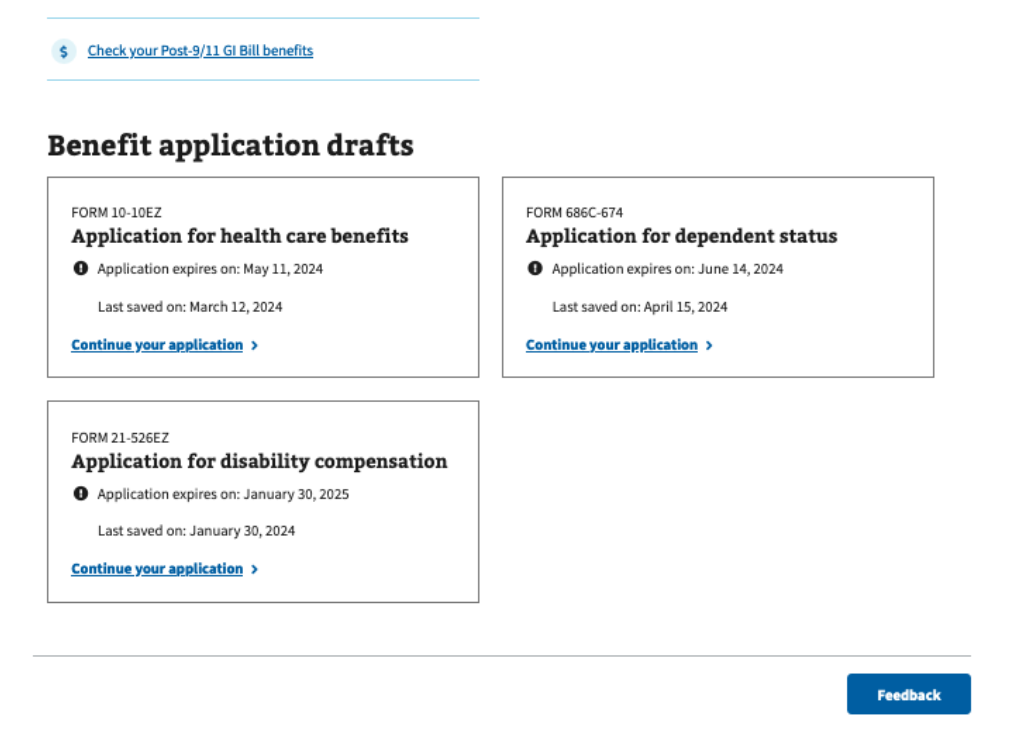Click the info icon on disability compensation card
This screenshot has width=1009, height=737.
coord(79,493)
